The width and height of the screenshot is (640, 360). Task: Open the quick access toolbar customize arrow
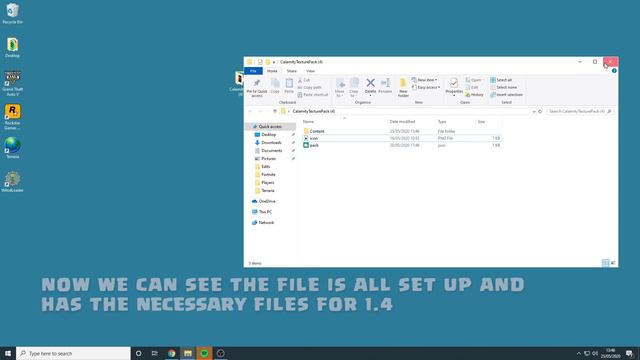274,62
